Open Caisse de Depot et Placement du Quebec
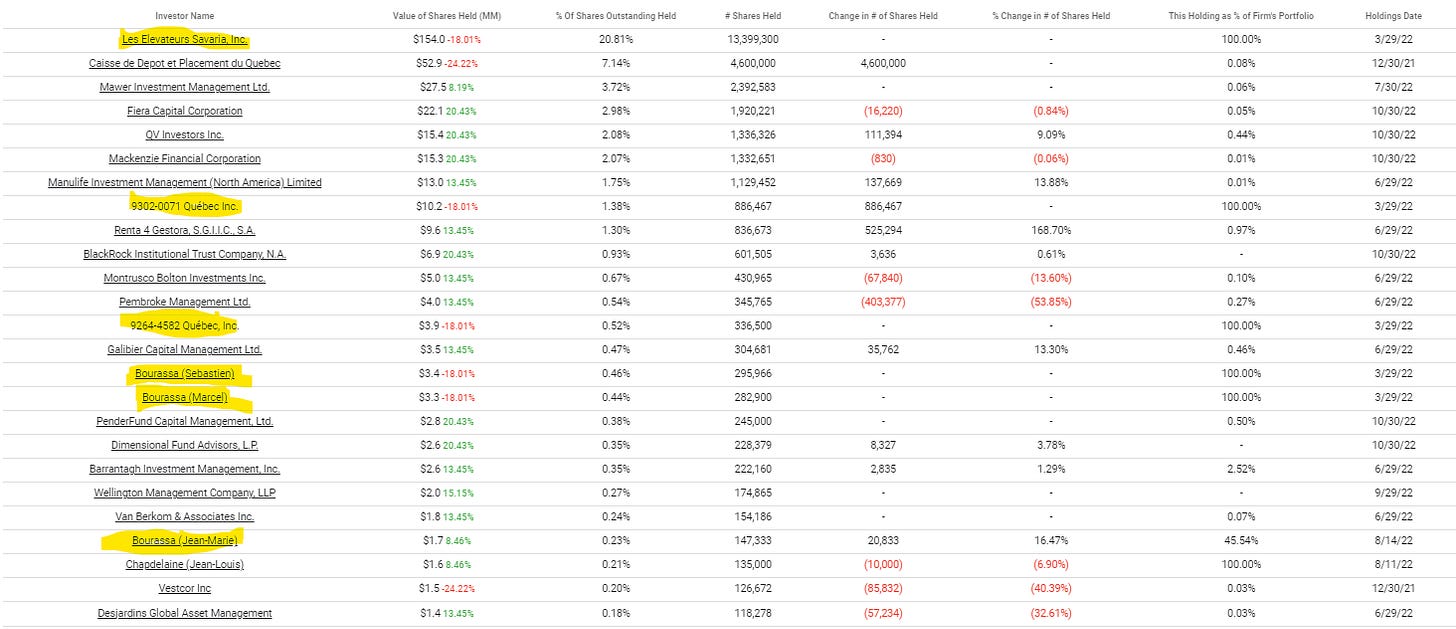 [x=184, y=63]
